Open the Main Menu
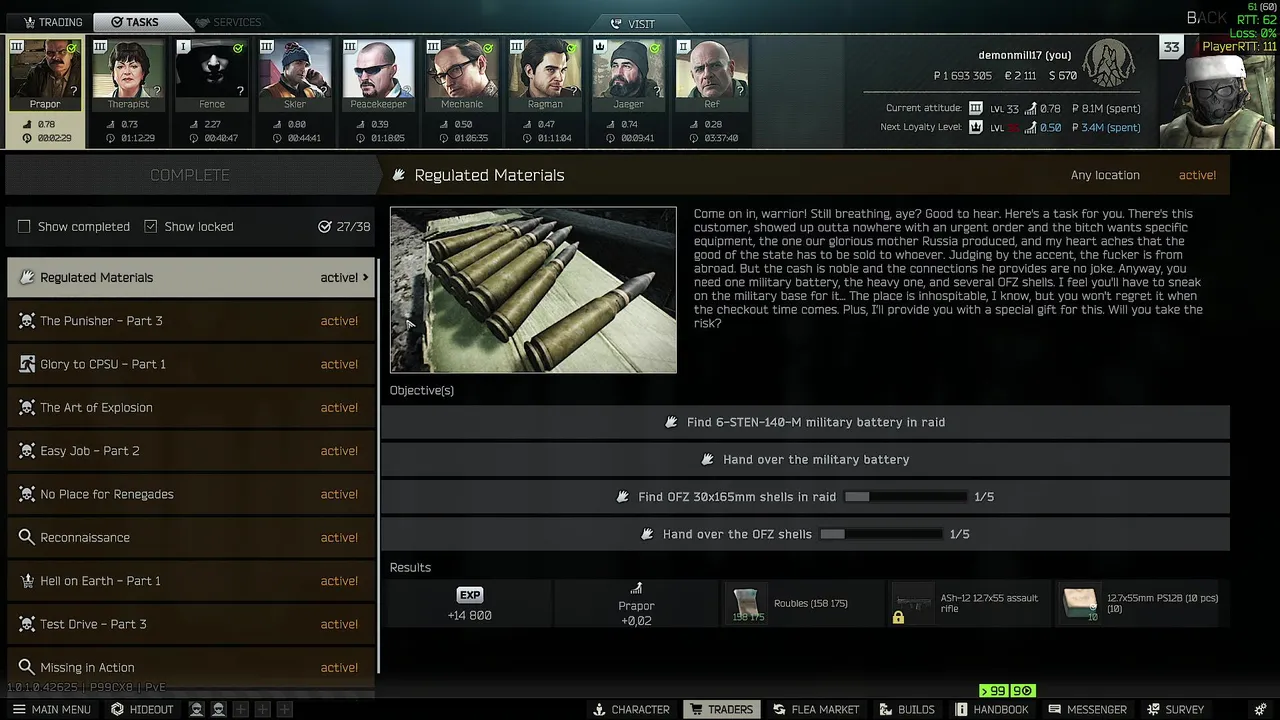The width and height of the screenshot is (1280, 720). point(51,709)
